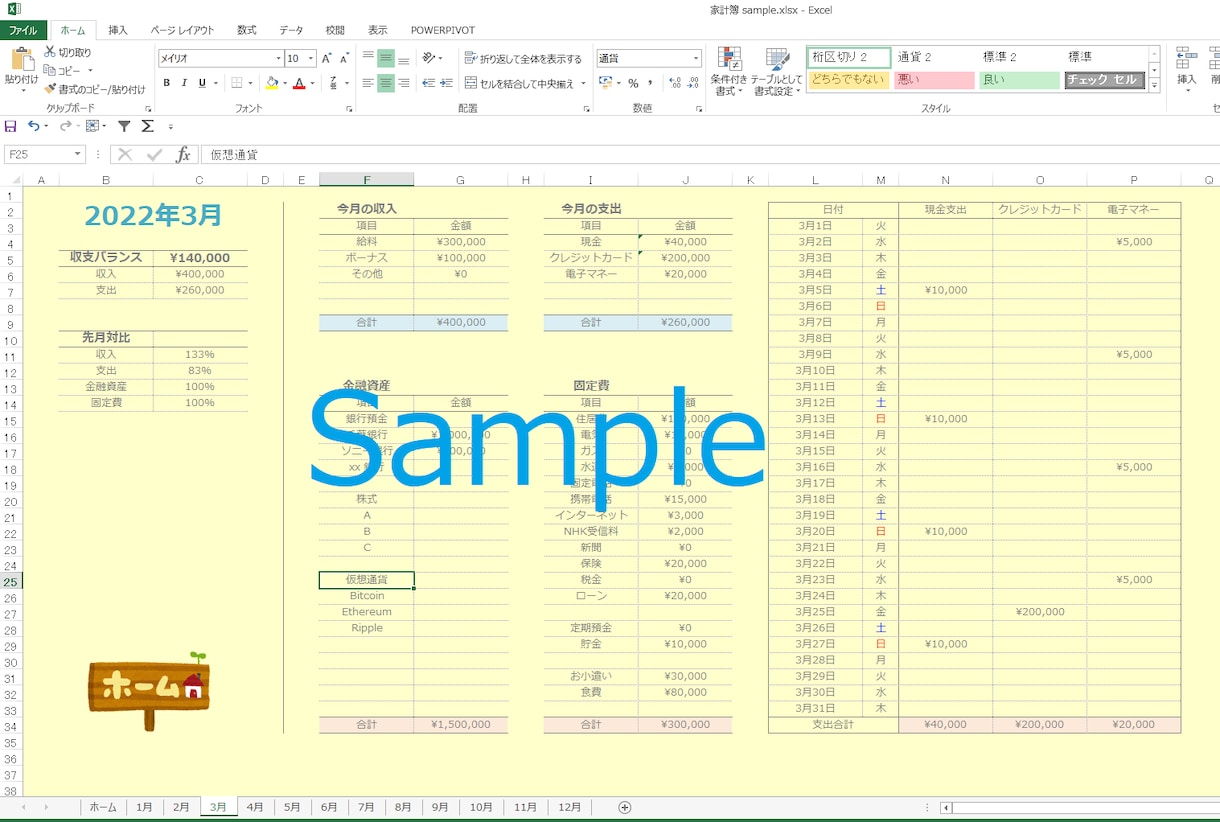This screenshot has width=1220, height=822.
Task: Toggle right text alignment
Action: pos(403,83)
